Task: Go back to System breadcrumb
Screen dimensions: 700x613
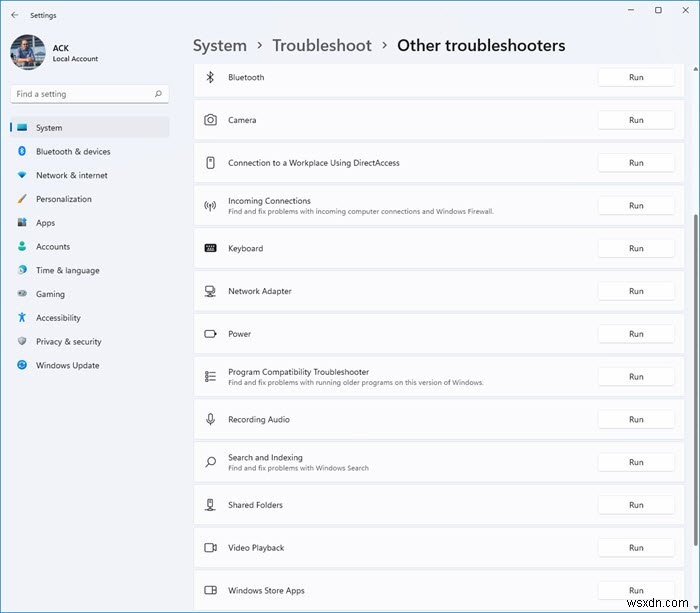Action: coord(220,46)
